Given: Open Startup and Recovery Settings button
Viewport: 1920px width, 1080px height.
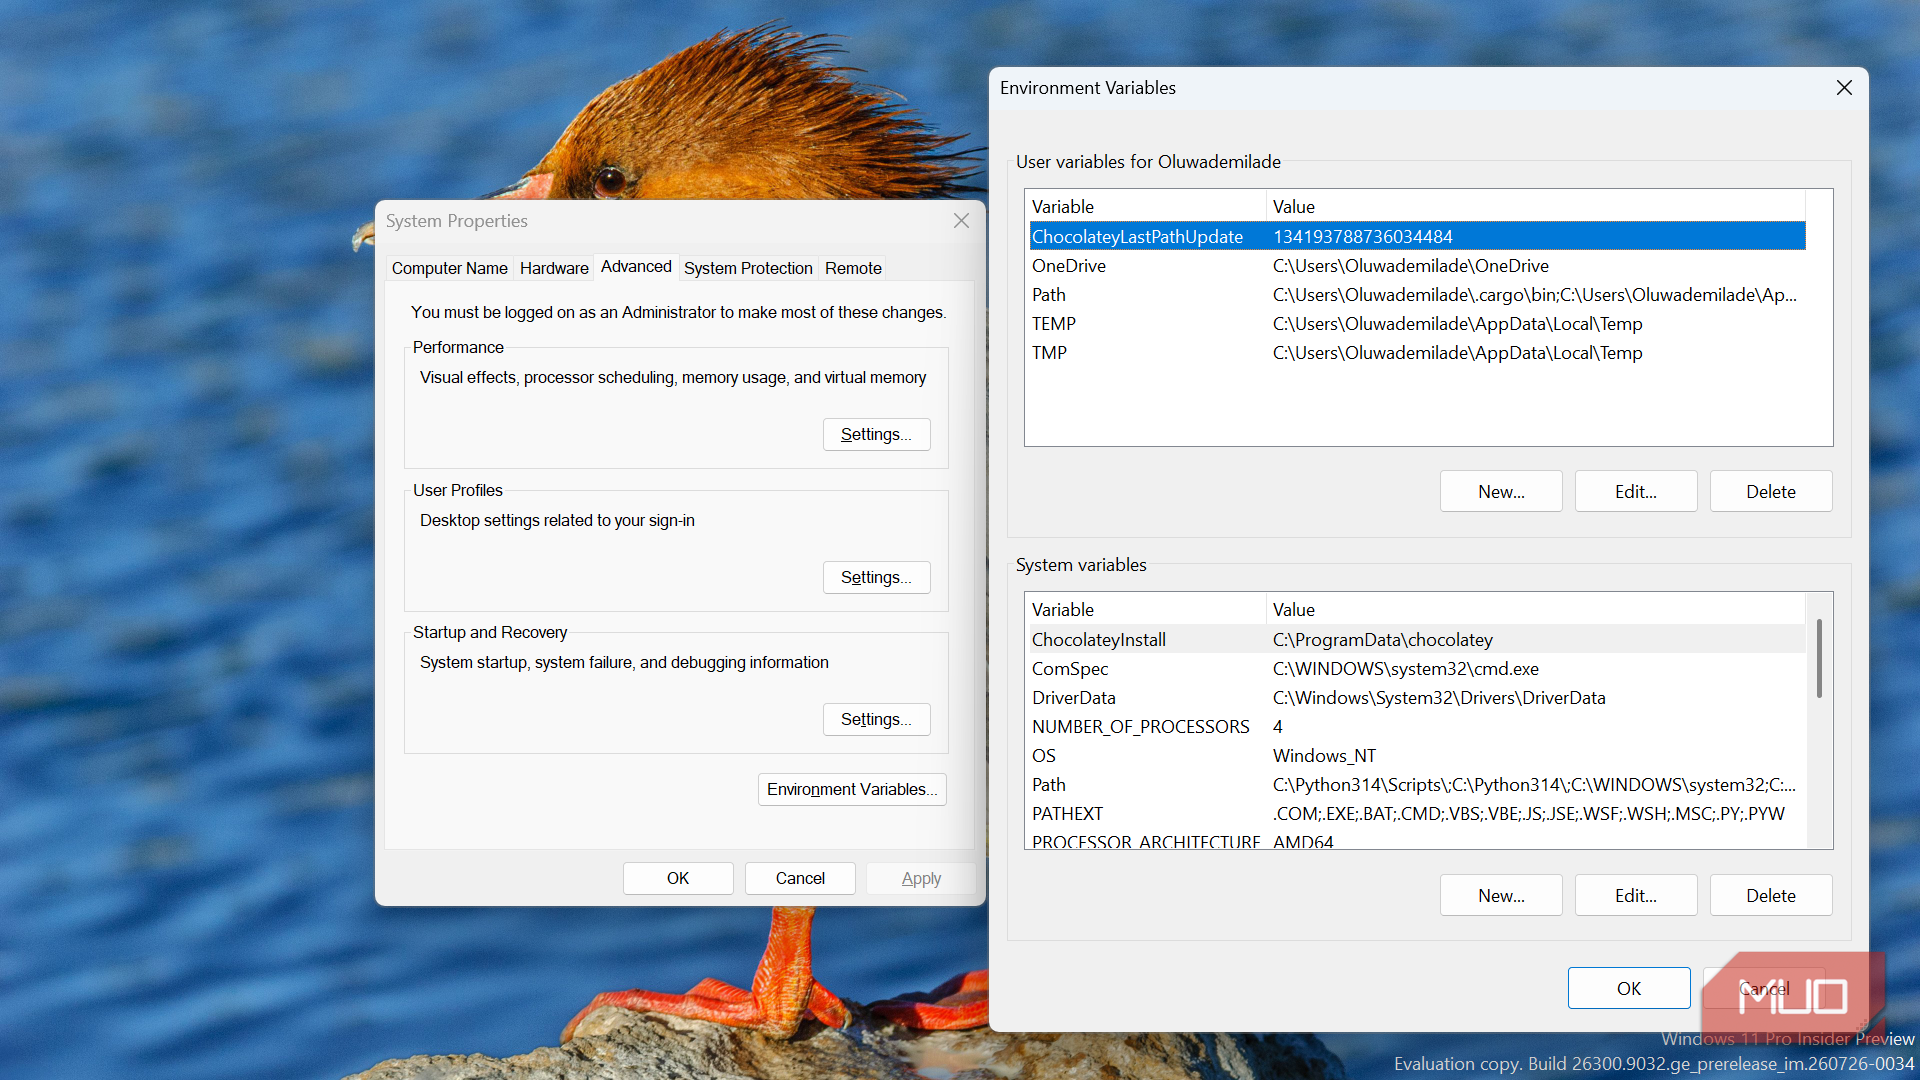Looking at the screenshot, I should 876,720.
